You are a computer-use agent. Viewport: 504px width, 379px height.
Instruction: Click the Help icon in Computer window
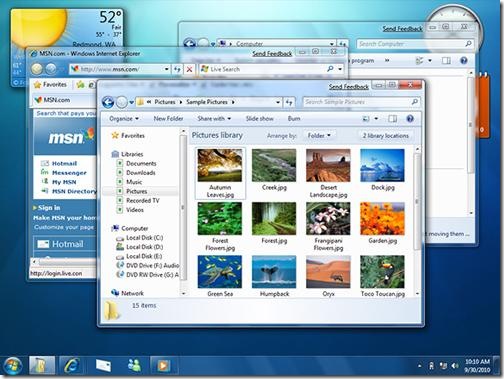coord(463,60)
